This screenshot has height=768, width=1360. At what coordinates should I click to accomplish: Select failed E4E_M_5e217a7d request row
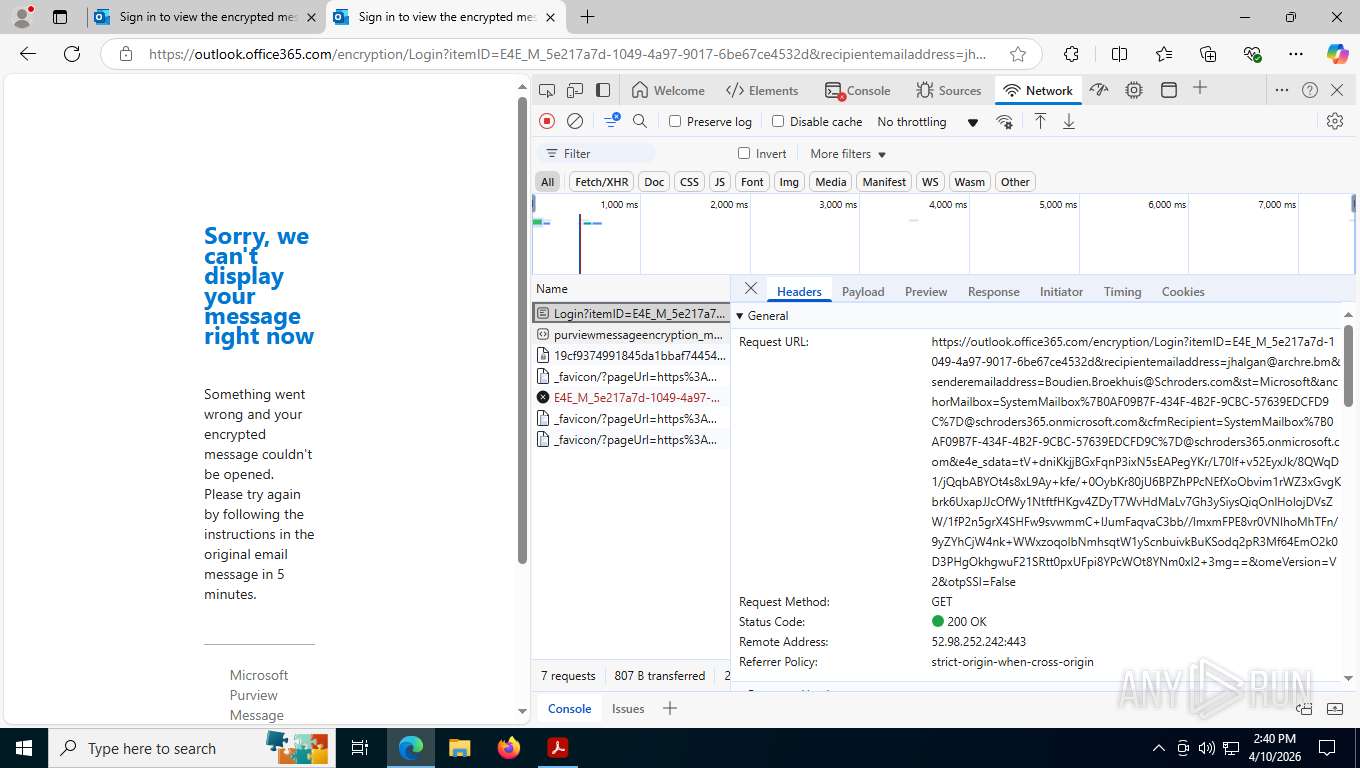(630, 397)
